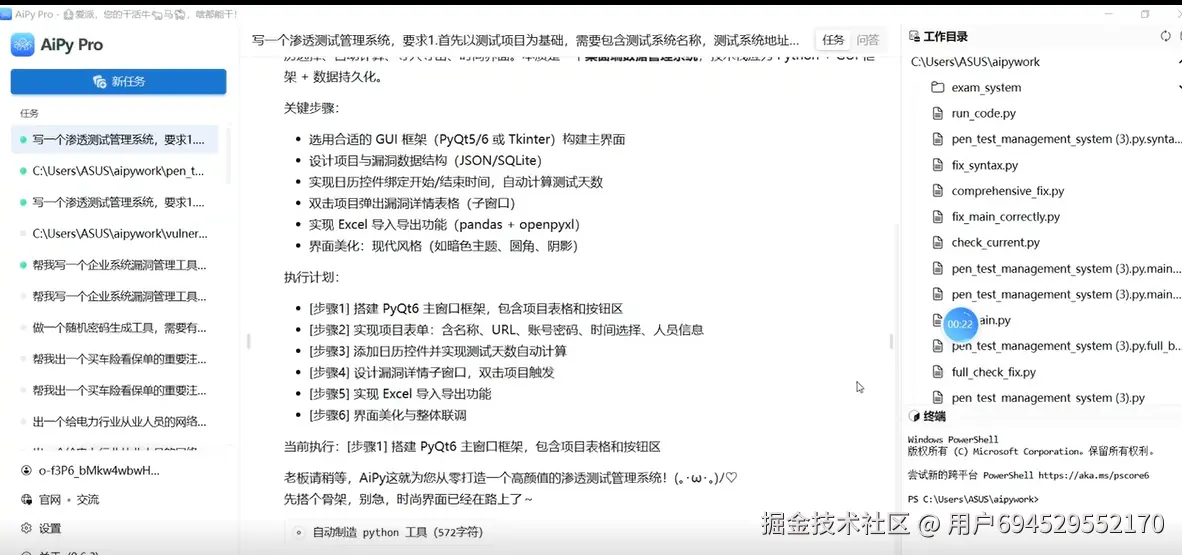Screen dimensions: 1182x555
Task: Click the 终端 terminal header icon
Action: coord(915,416)
